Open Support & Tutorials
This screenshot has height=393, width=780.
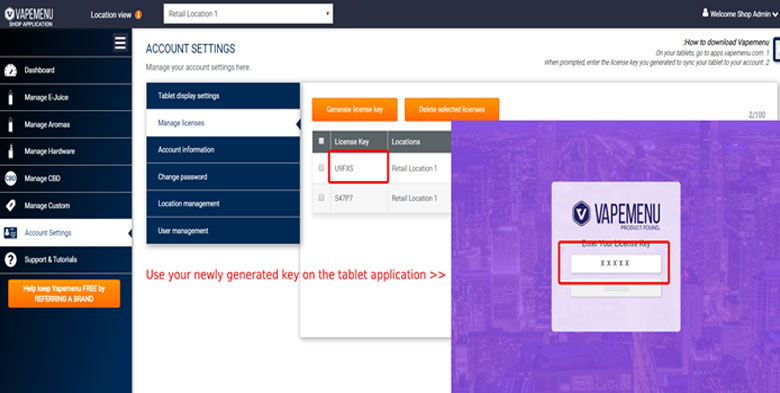66,260
